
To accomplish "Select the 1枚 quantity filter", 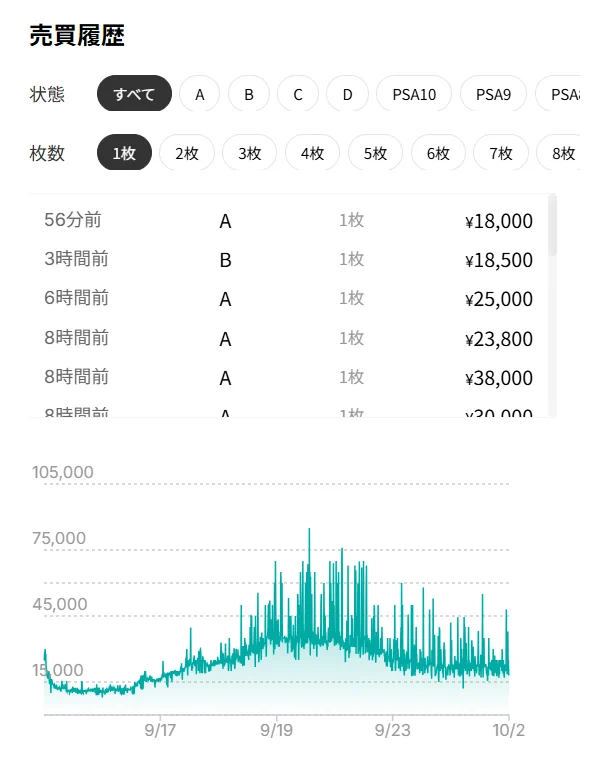I will 124,152.
